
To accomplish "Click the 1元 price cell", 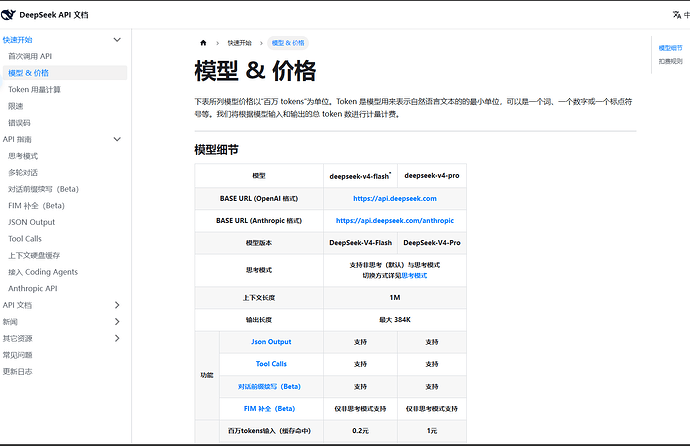I will point(432,431).
